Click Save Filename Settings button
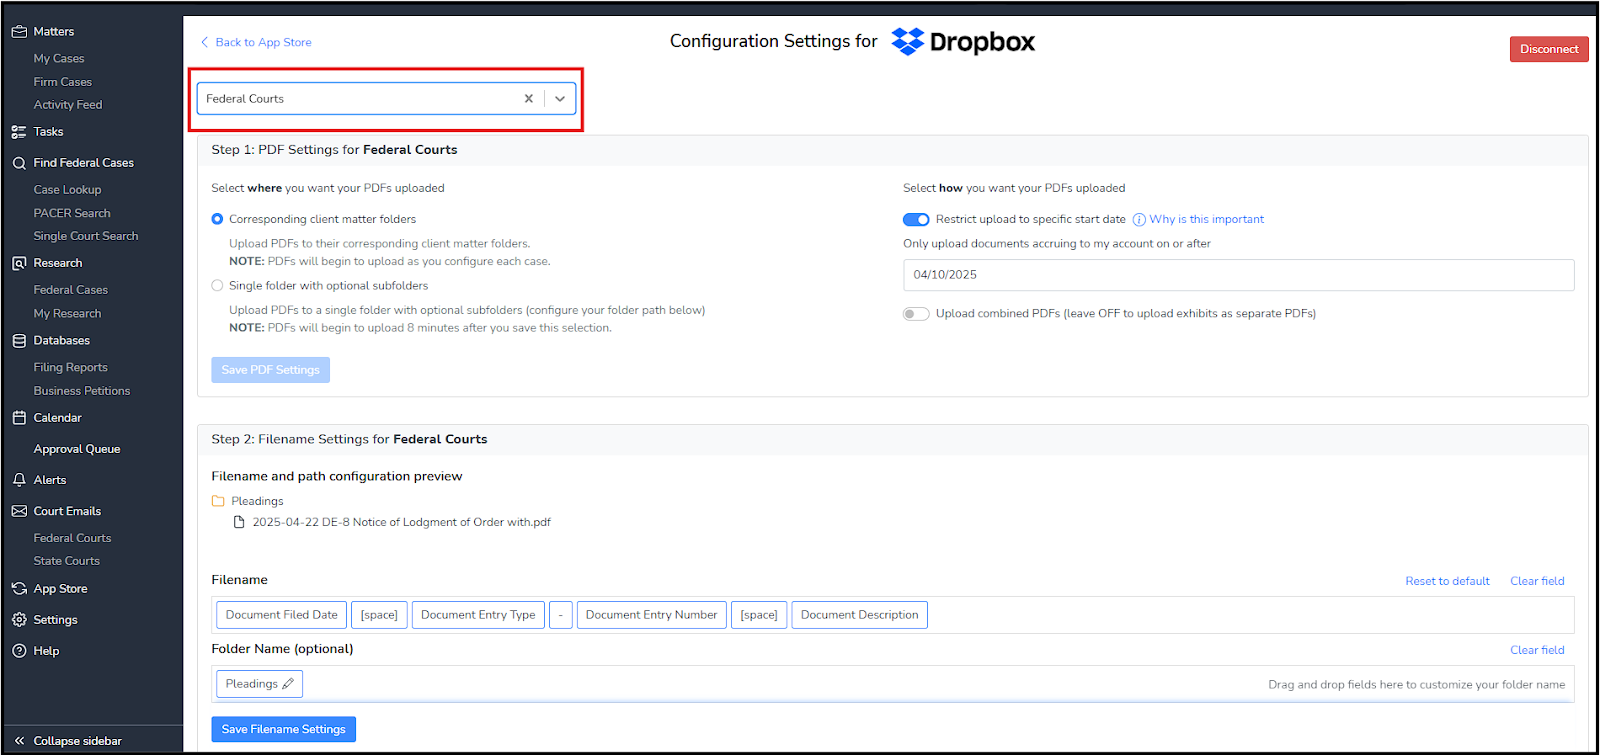 [x=283, y=729]
